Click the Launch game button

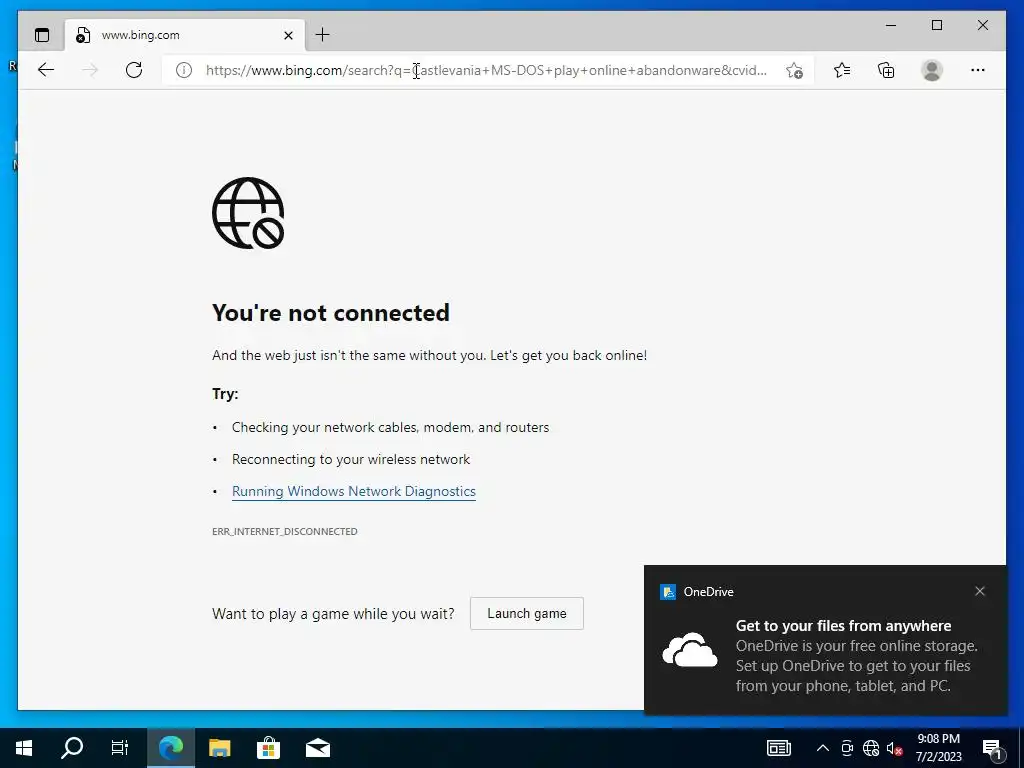point(526,613)
